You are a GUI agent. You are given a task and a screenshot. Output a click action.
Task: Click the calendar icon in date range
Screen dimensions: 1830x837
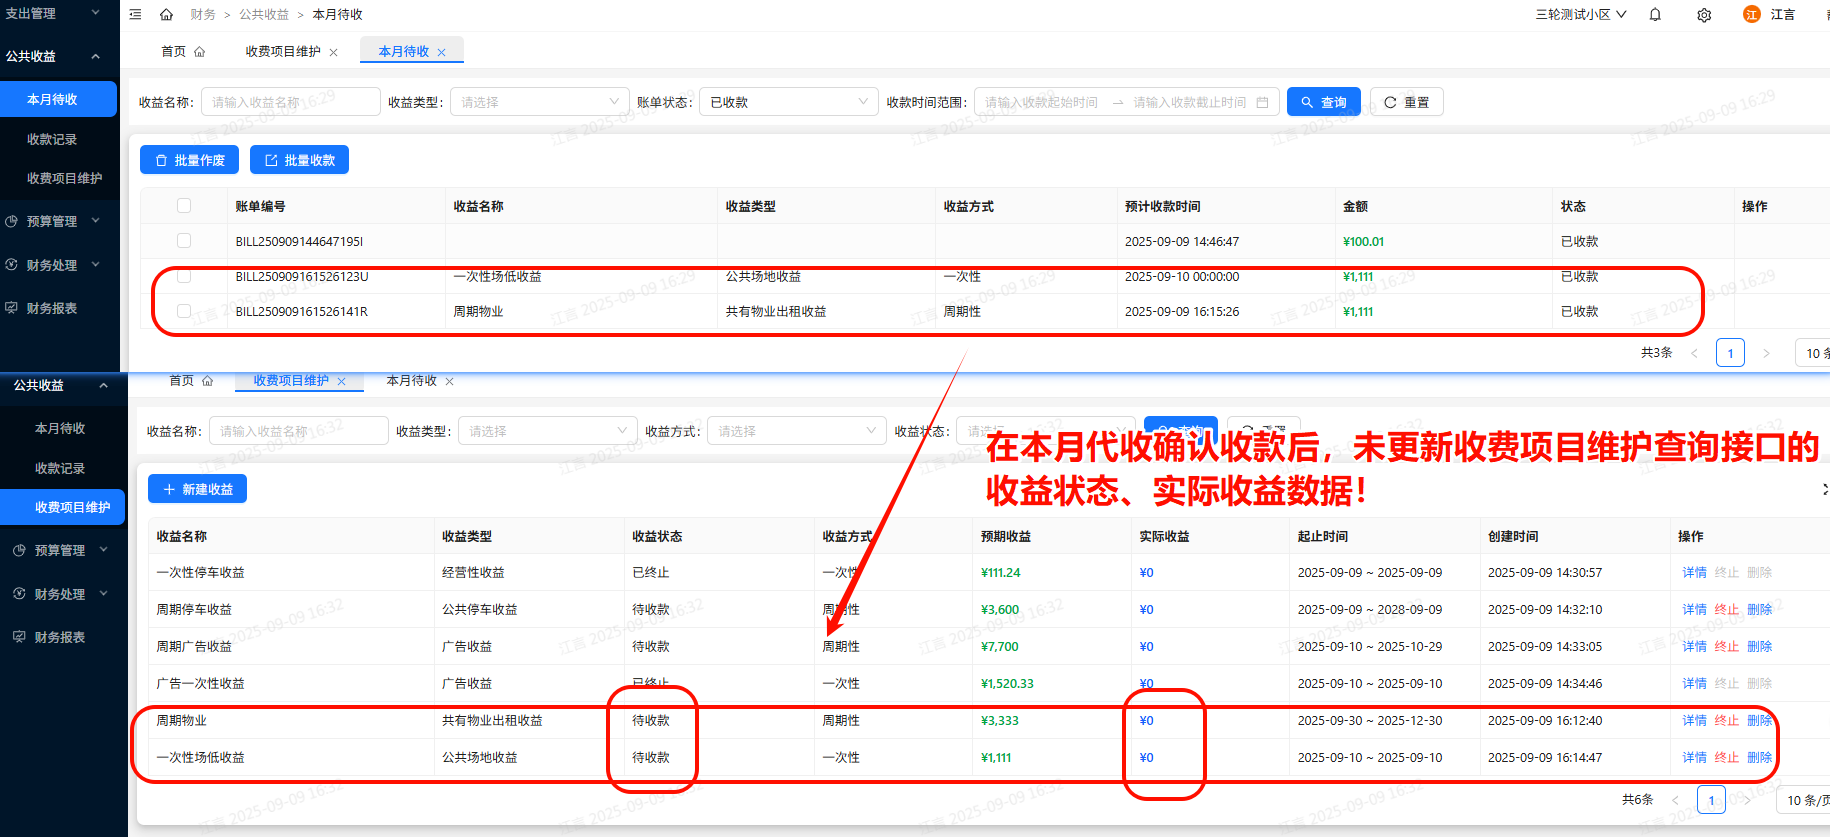[x=1262, y=102]
